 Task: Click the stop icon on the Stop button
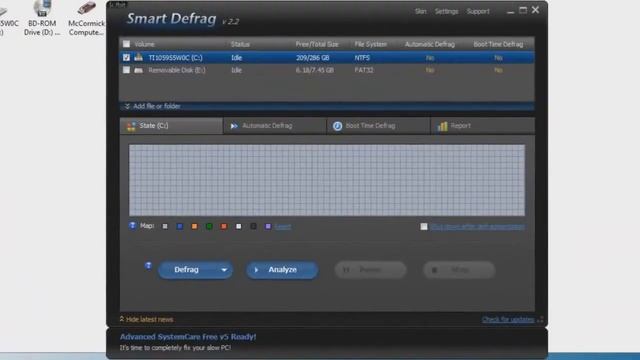pyautogui.click(x=434, y=270)
